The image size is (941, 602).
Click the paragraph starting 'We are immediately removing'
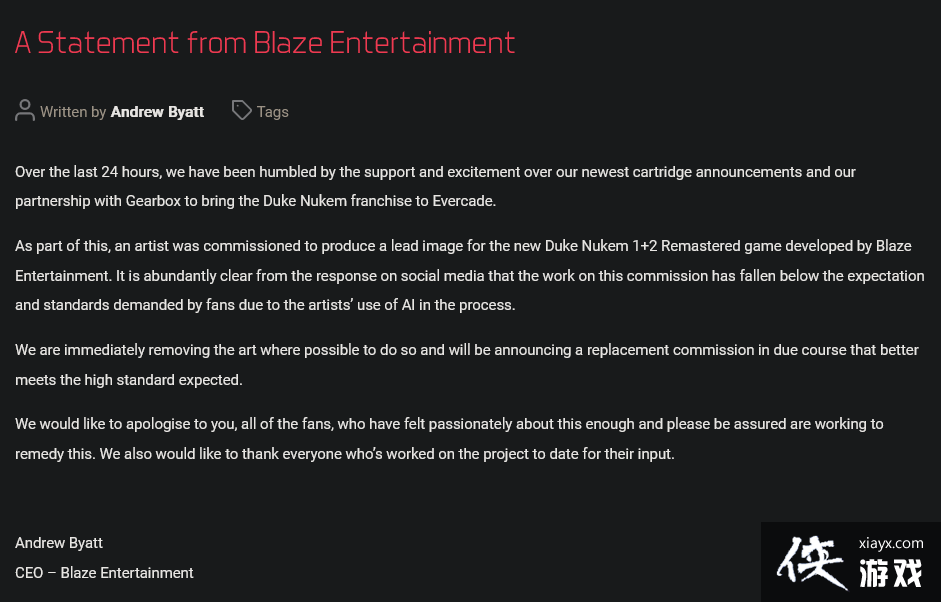[x=466, y=365]
